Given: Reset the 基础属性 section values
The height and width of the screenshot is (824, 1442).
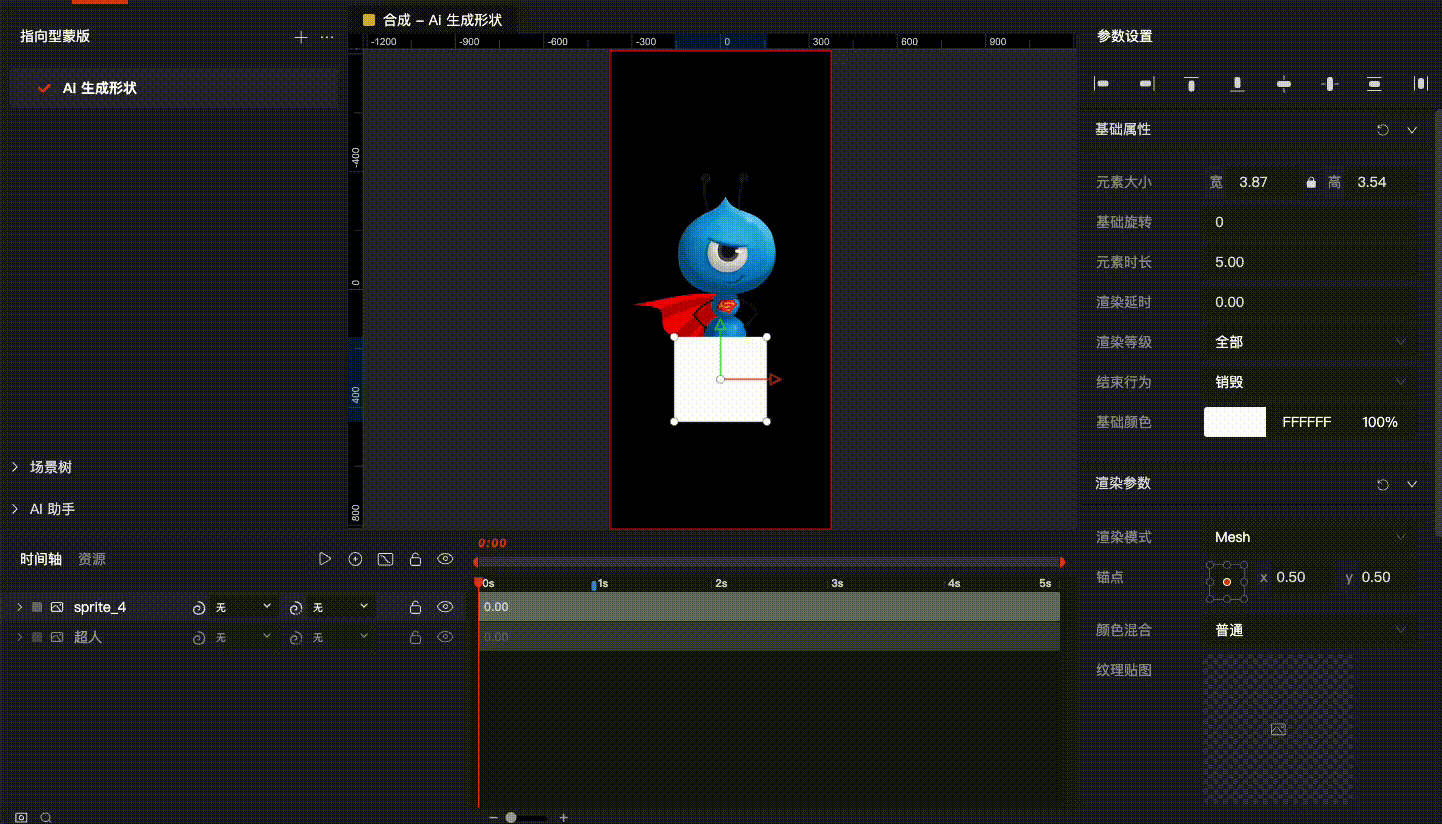Looking at the screenshot, I should pyautogui.click(x=1383, y=130).
